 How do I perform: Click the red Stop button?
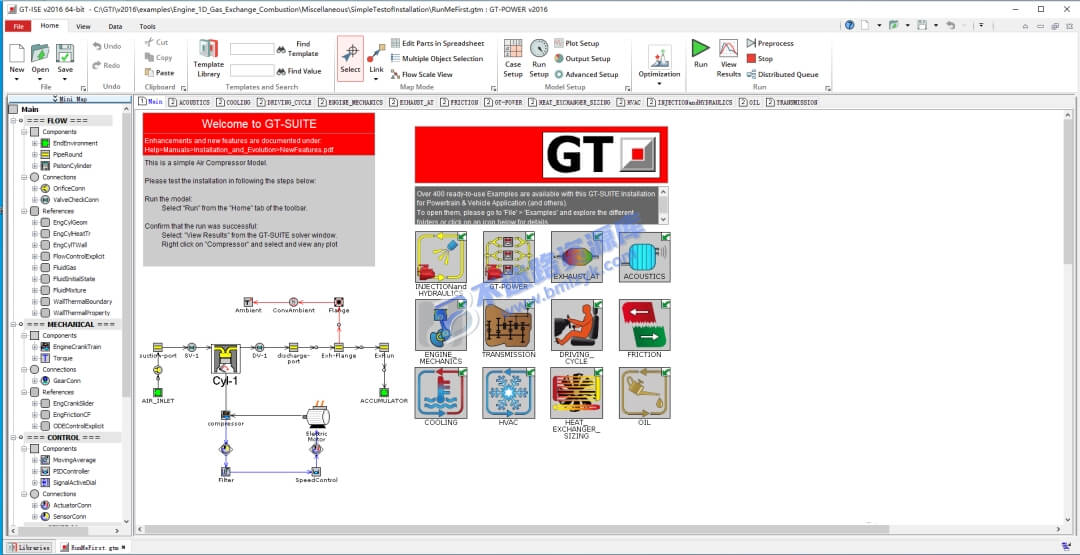coord(760,59)
